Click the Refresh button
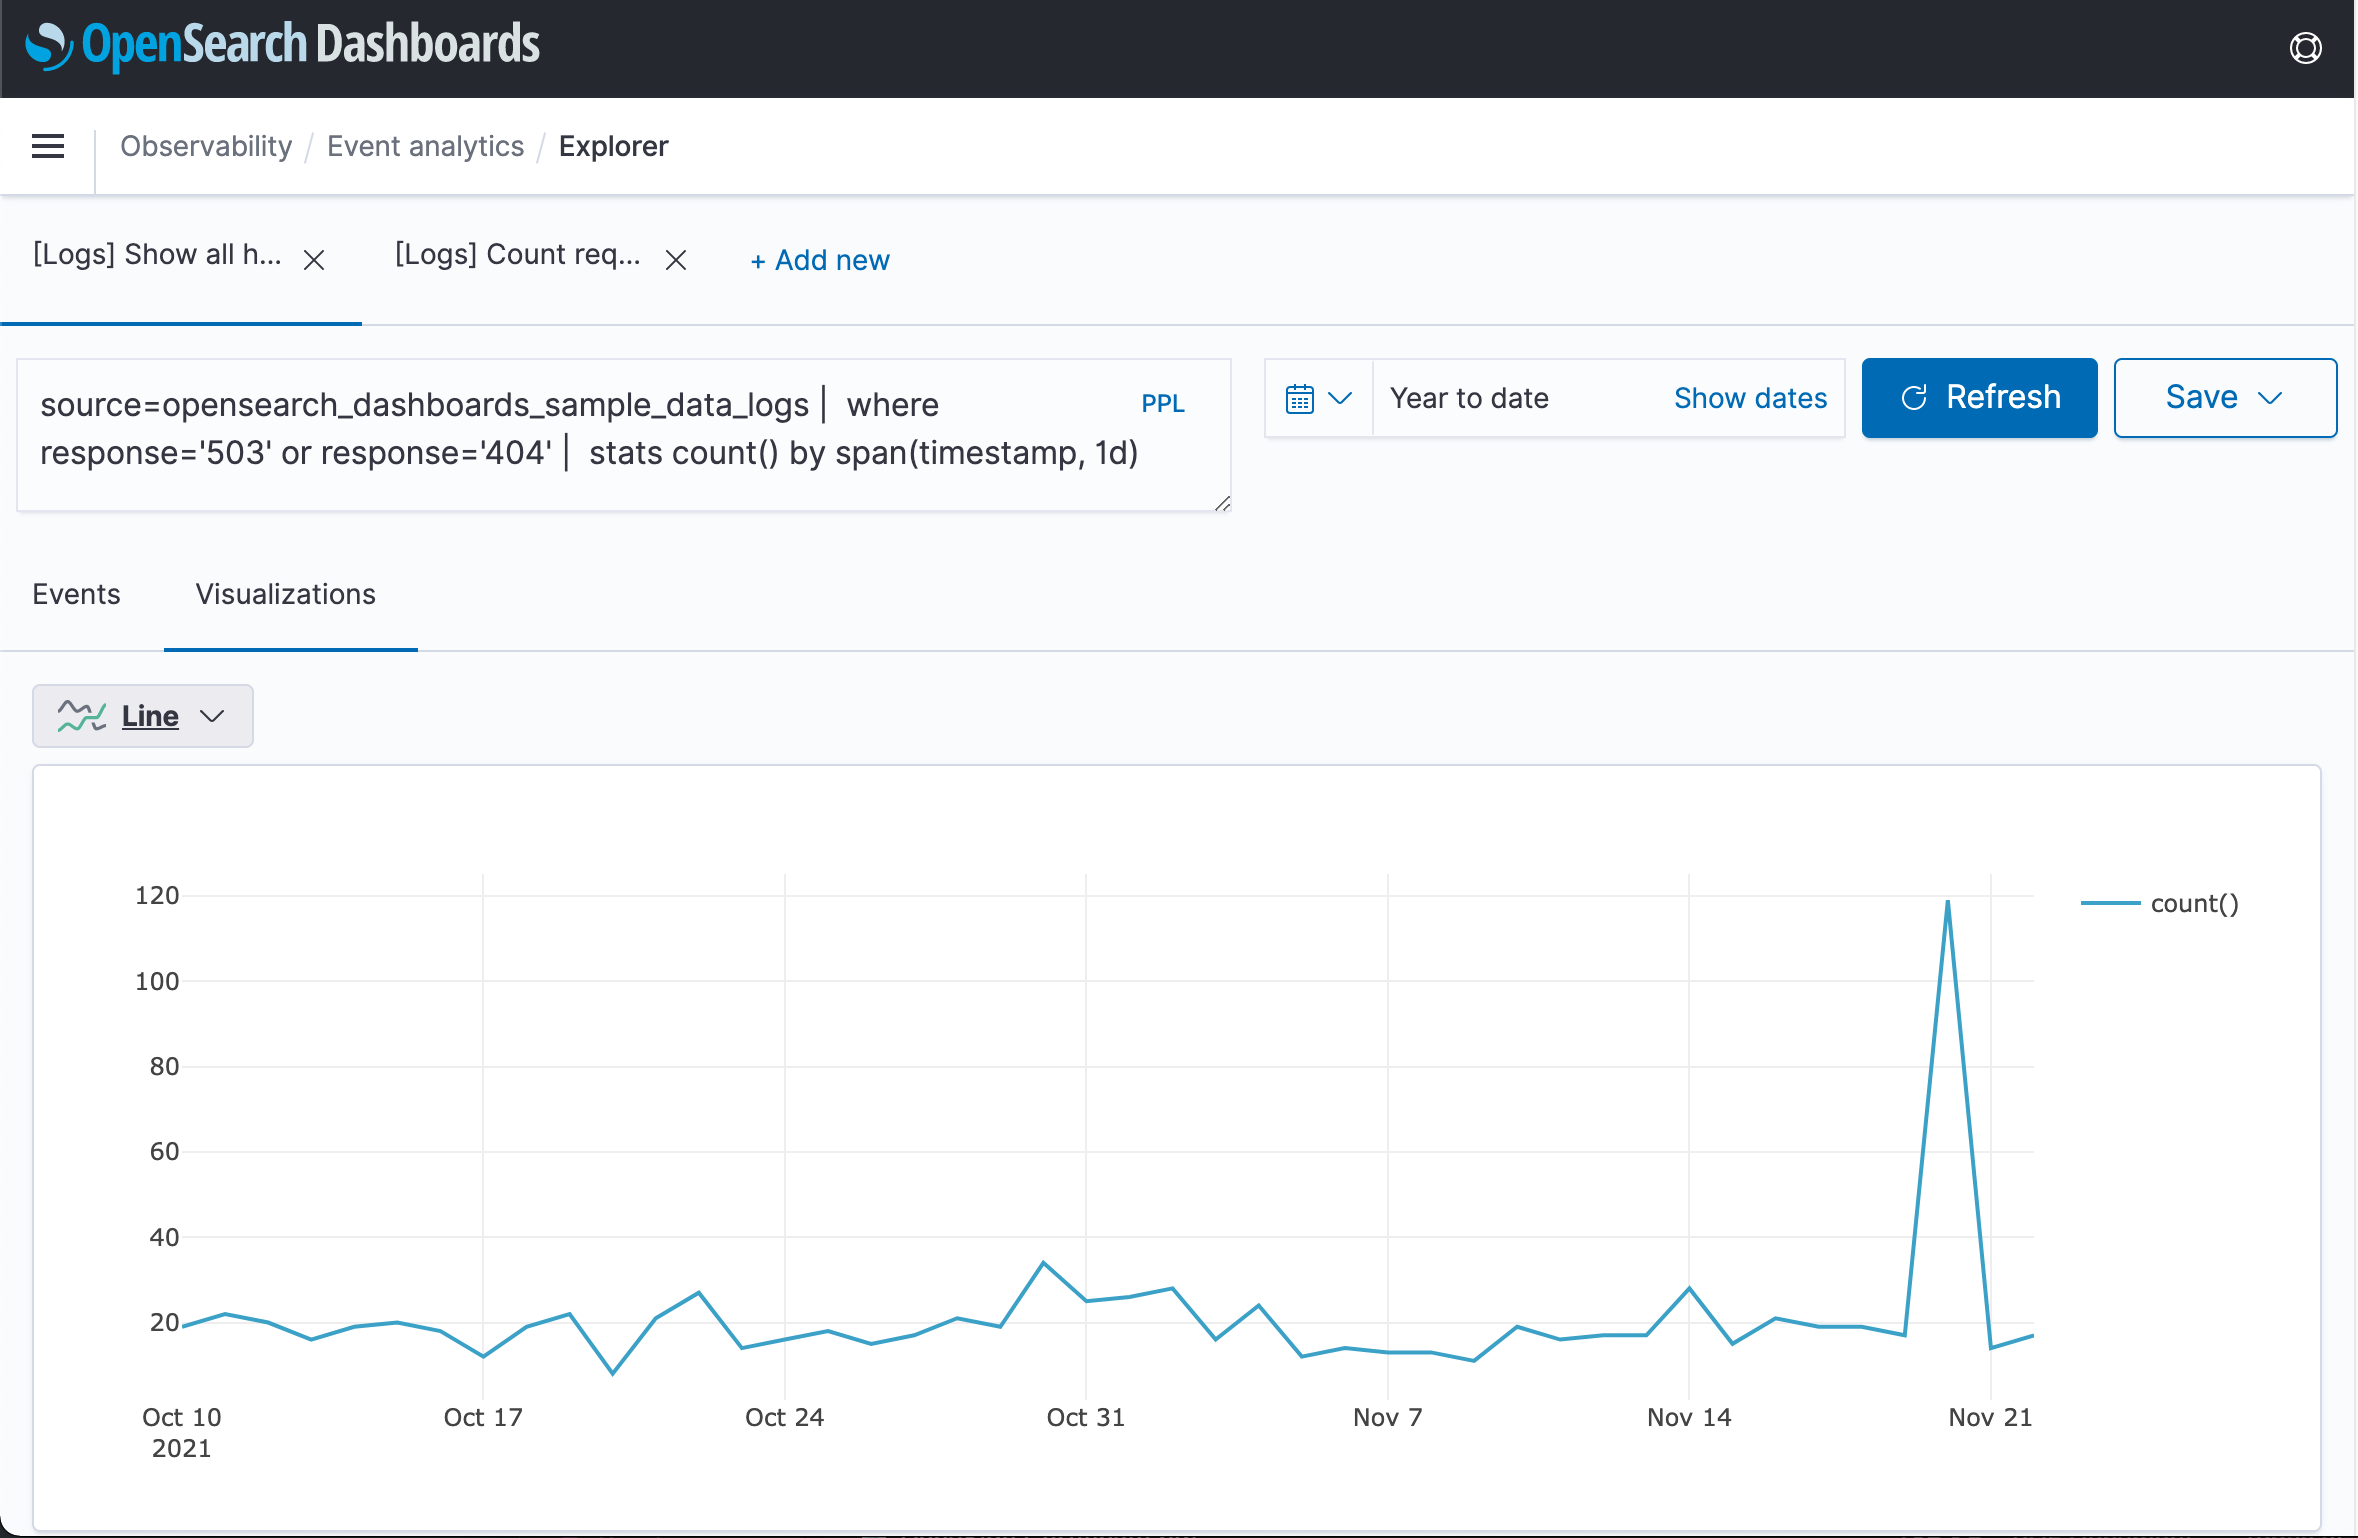This screenshot has height=1538, width=2358. pyautogui.click(x=1979, y=397)
